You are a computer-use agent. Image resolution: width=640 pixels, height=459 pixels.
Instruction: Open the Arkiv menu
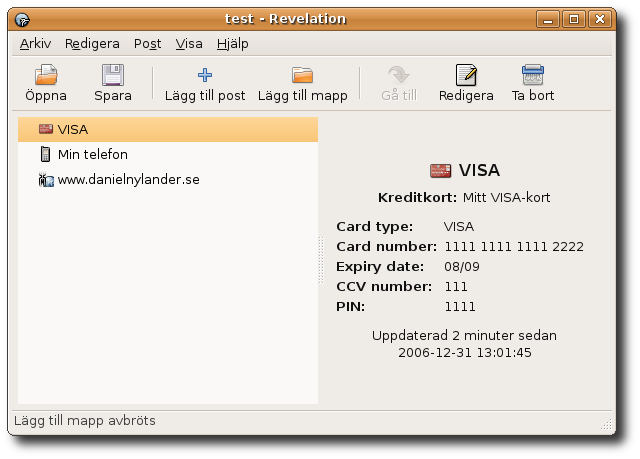(36, 44)
